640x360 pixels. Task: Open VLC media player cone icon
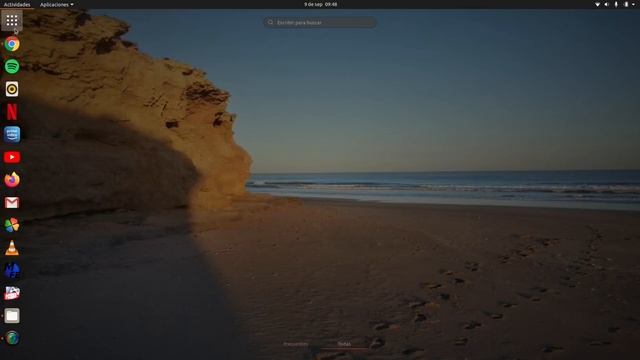(x=12, y=248)
